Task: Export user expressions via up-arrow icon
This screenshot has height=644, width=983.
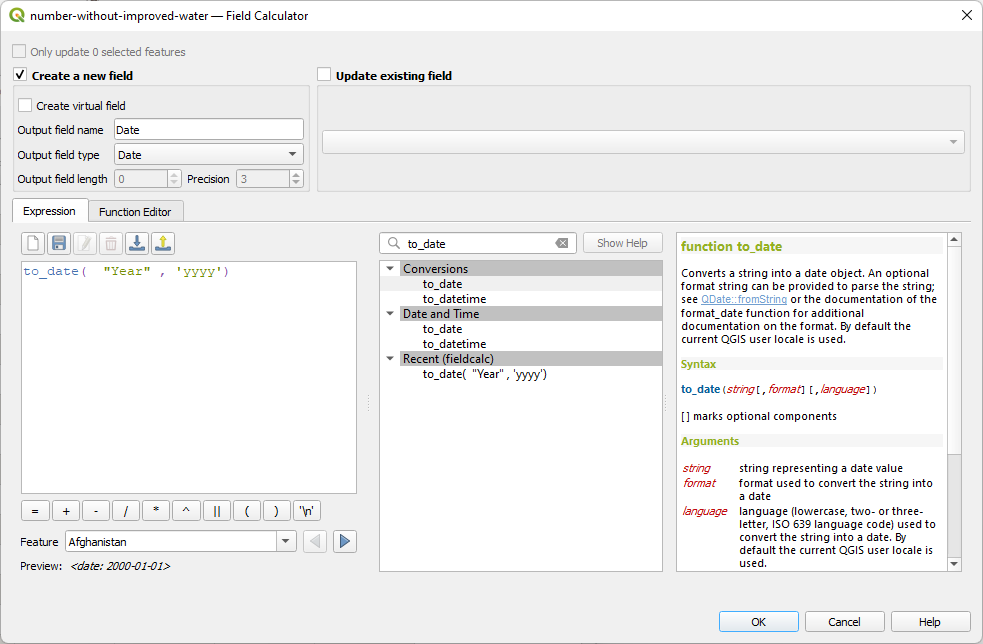Action: tap(163, 243)
